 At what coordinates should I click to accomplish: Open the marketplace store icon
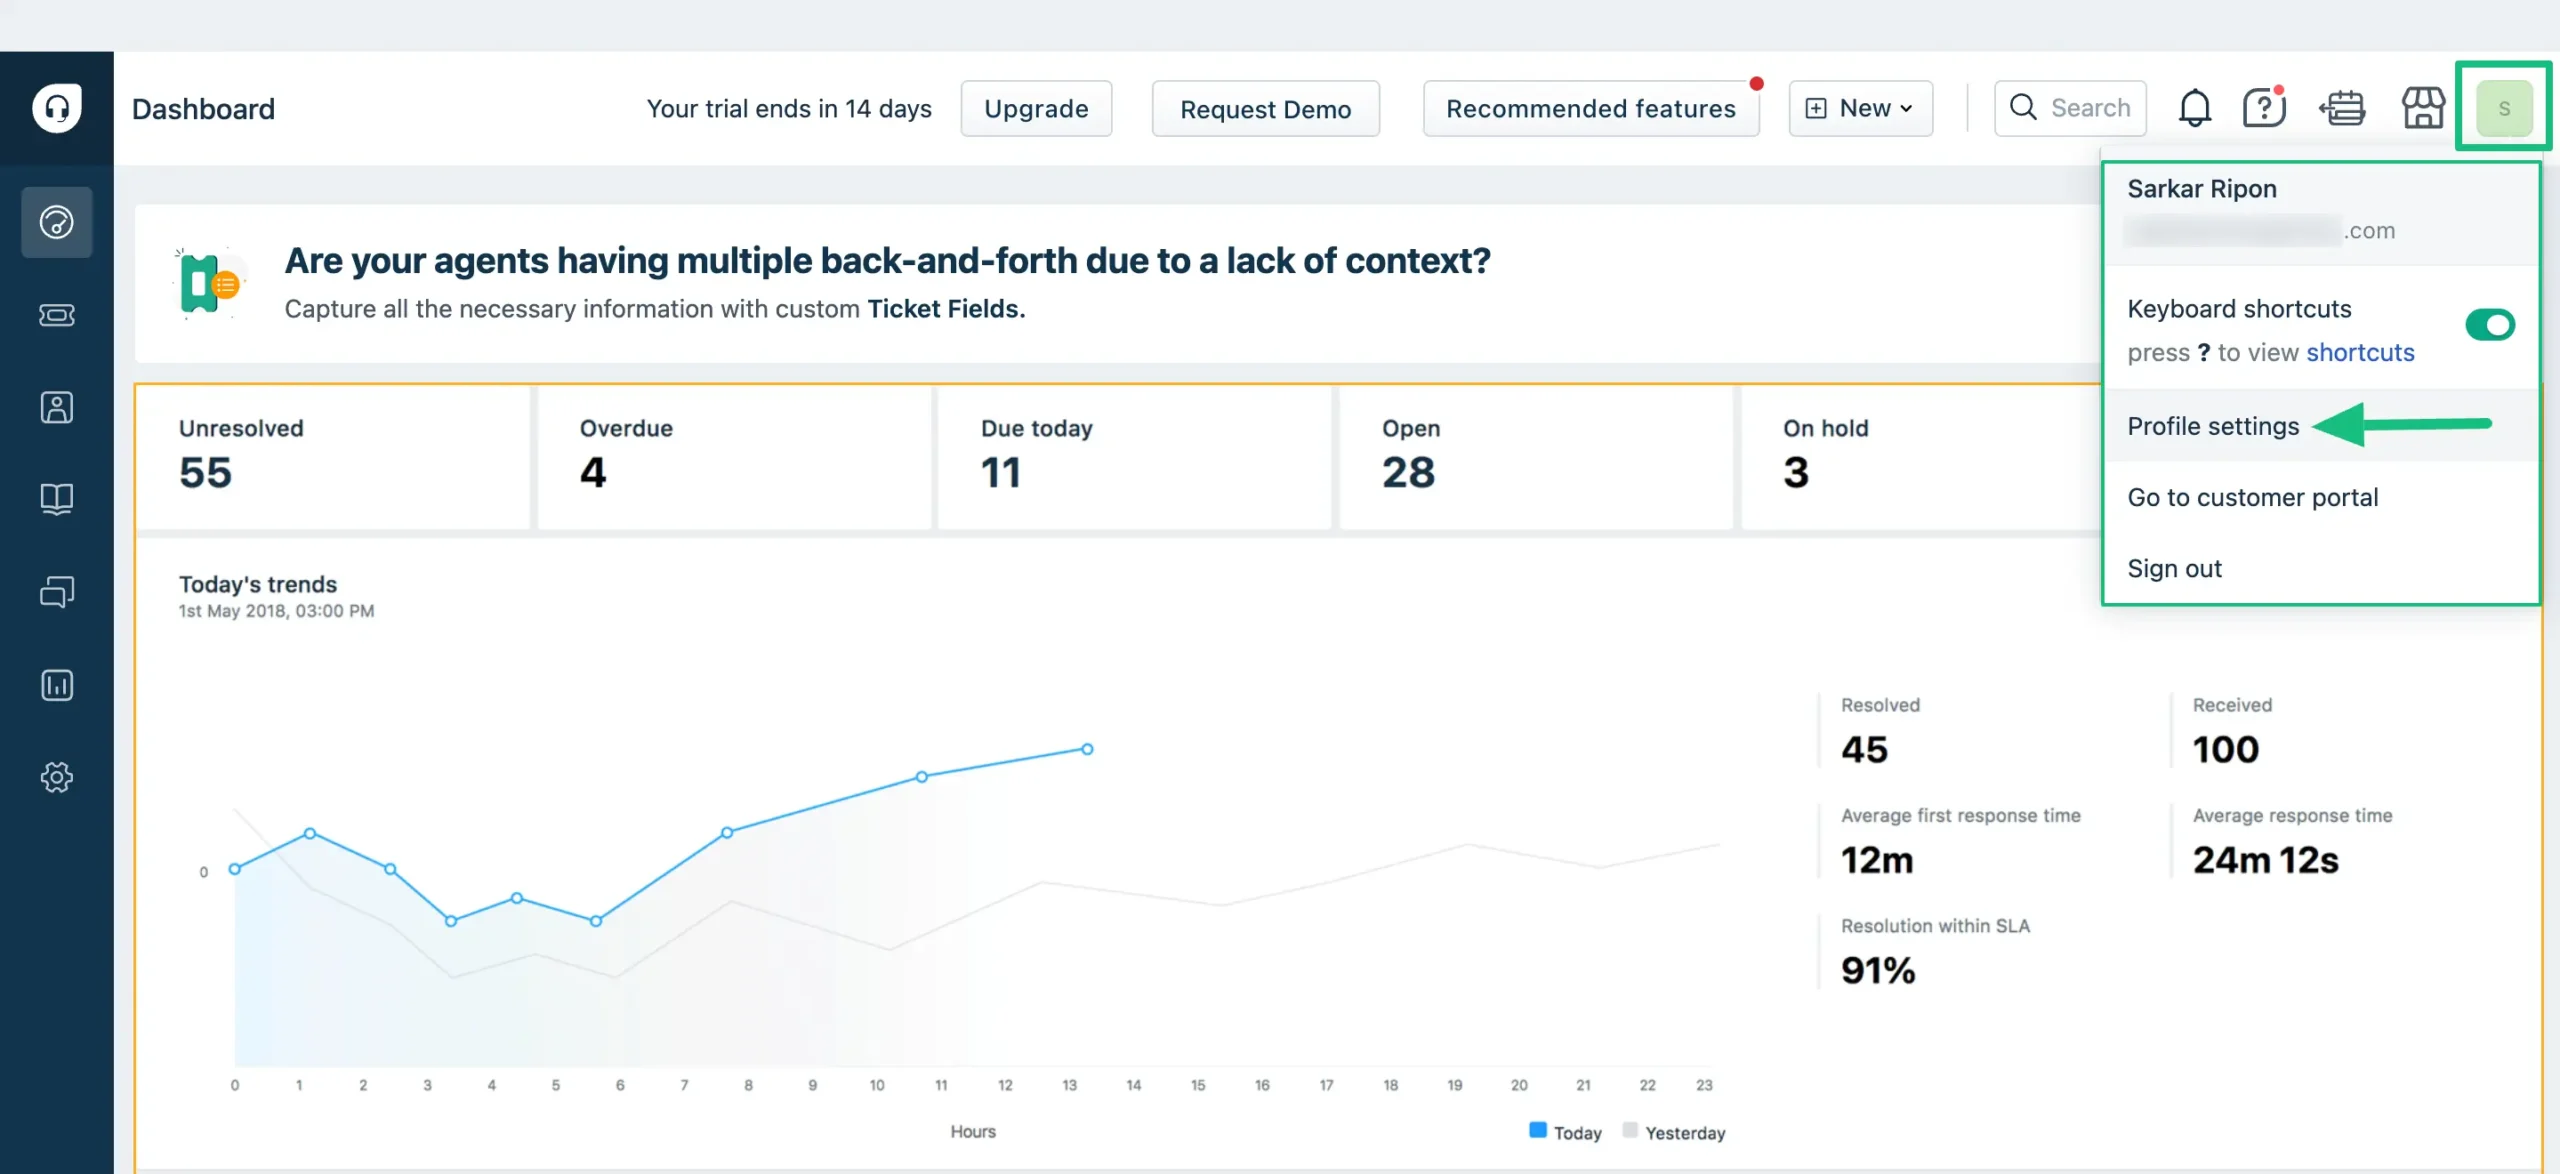click(x=2423, y=108)
